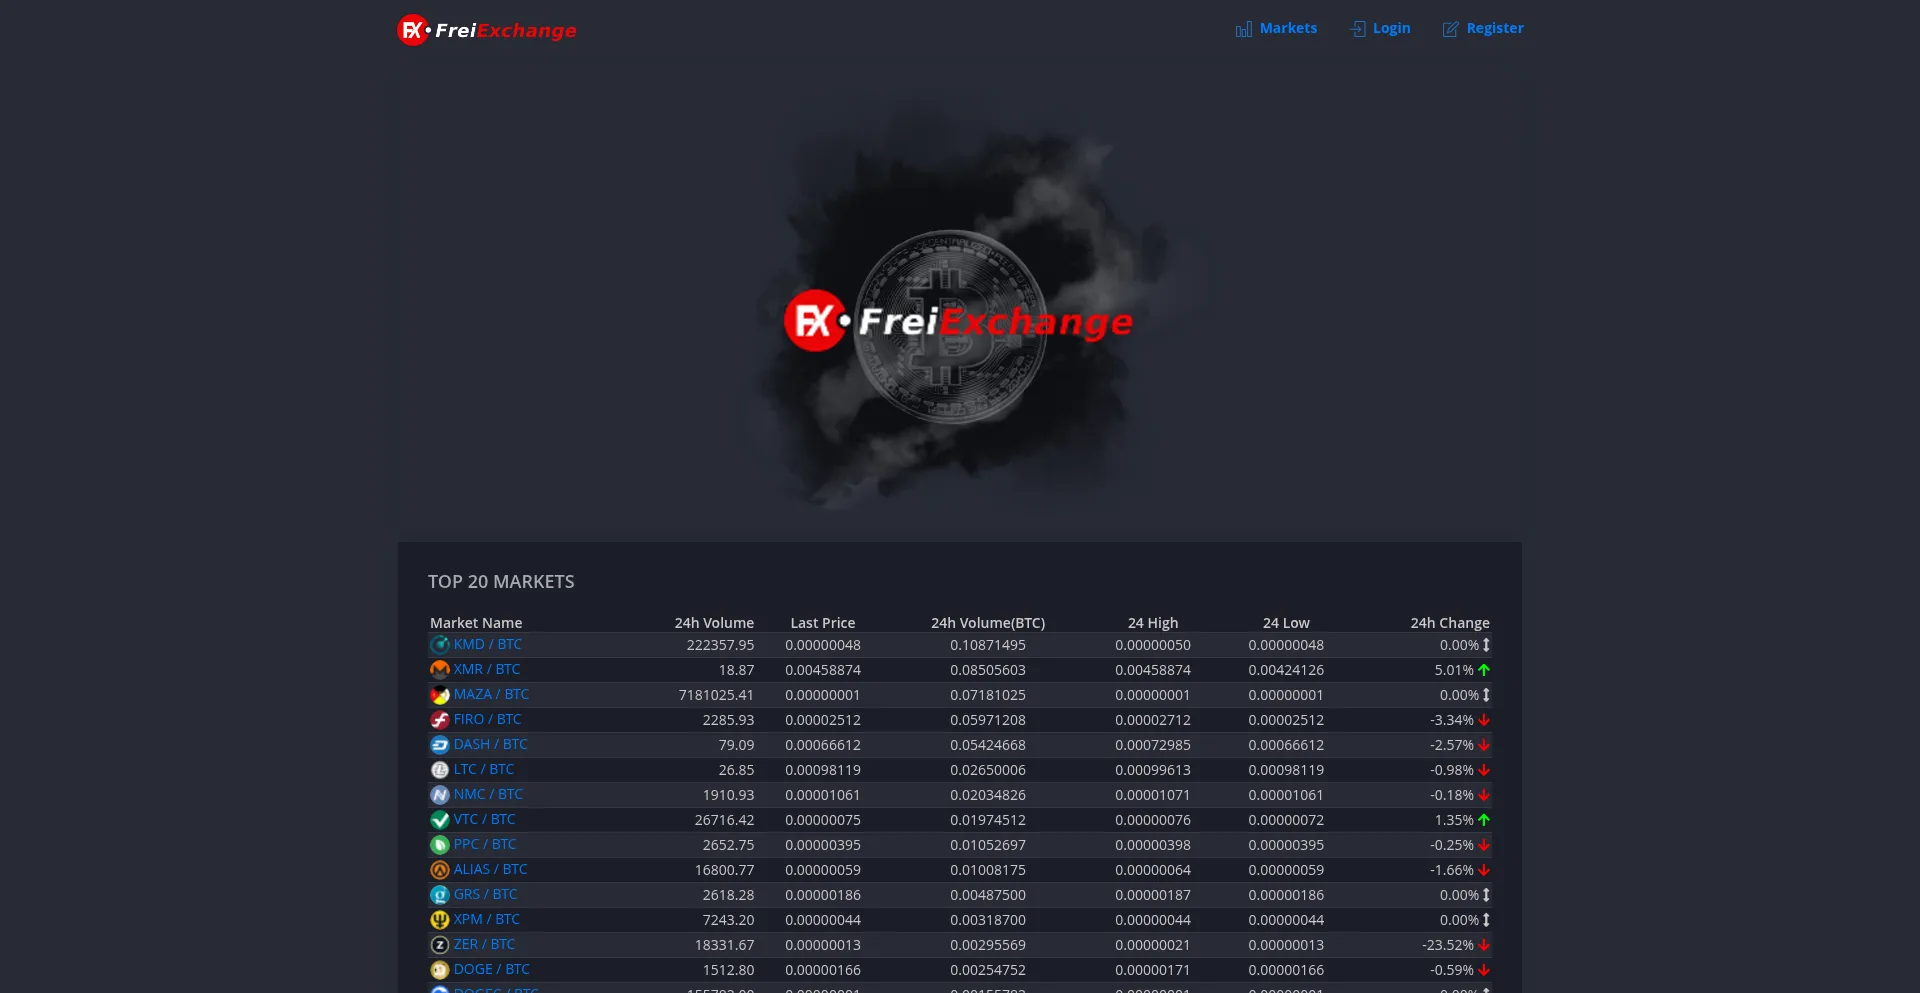Open the Markets page
This screenshot has height=993, width=1920.
[x=1288, y=28]
